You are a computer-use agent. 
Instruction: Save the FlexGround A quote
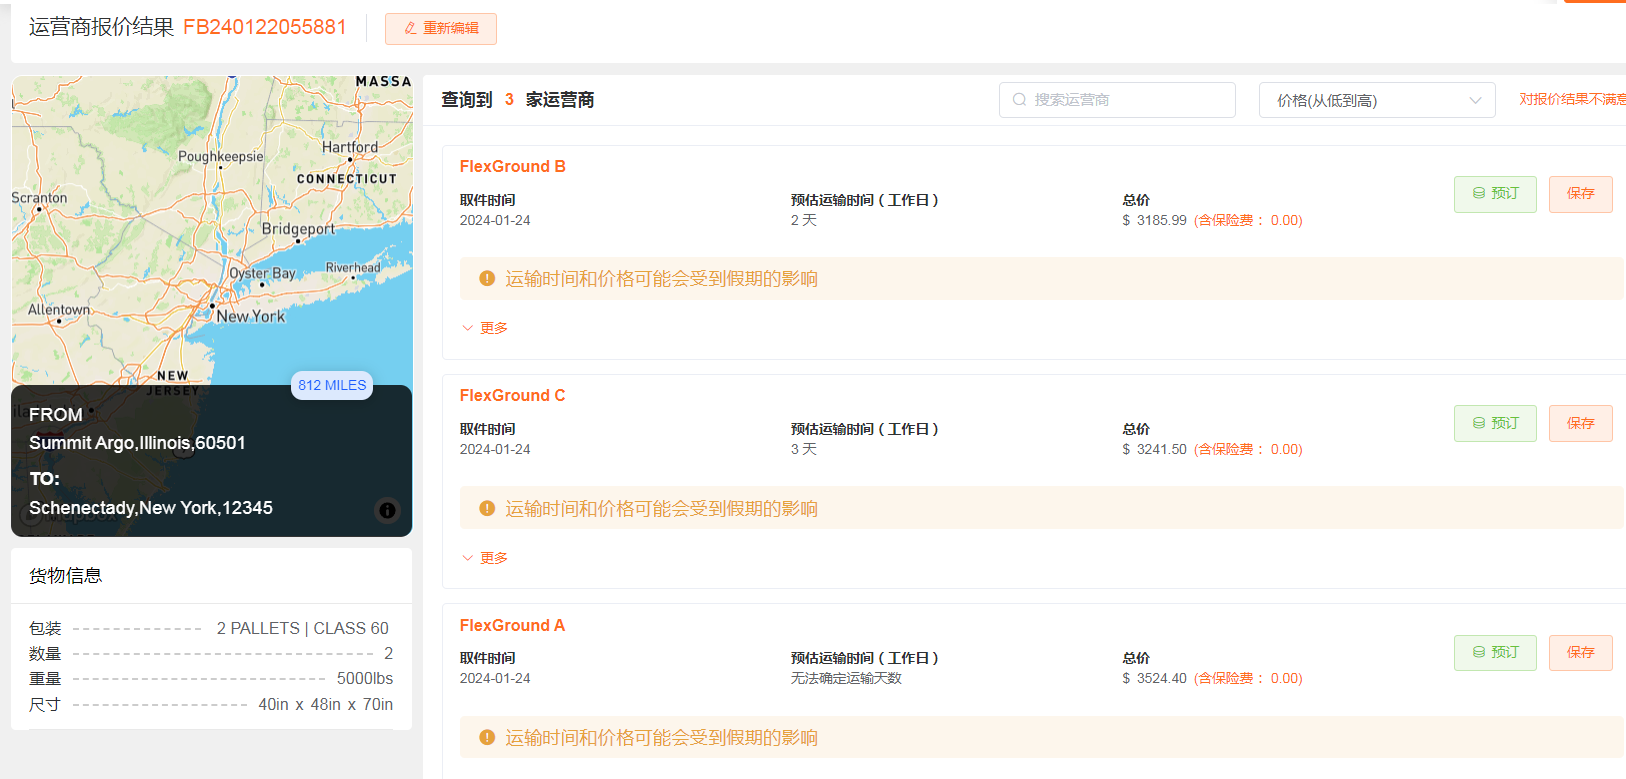click(x=1580, y=653)
